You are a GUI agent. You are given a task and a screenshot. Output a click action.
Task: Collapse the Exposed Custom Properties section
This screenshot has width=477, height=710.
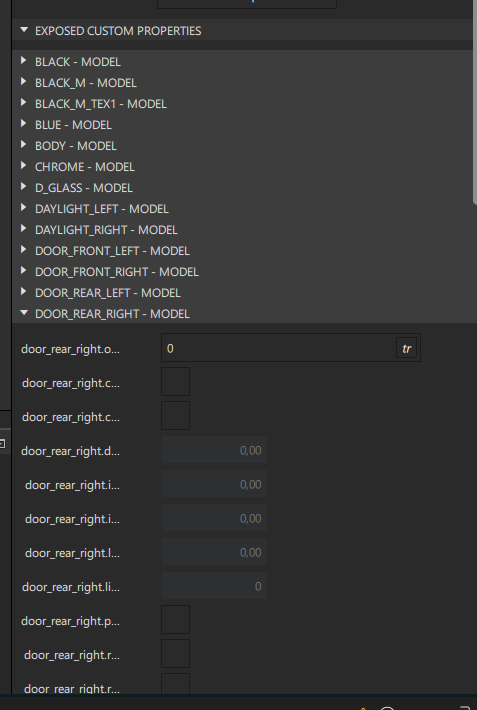tap(24, 30)
